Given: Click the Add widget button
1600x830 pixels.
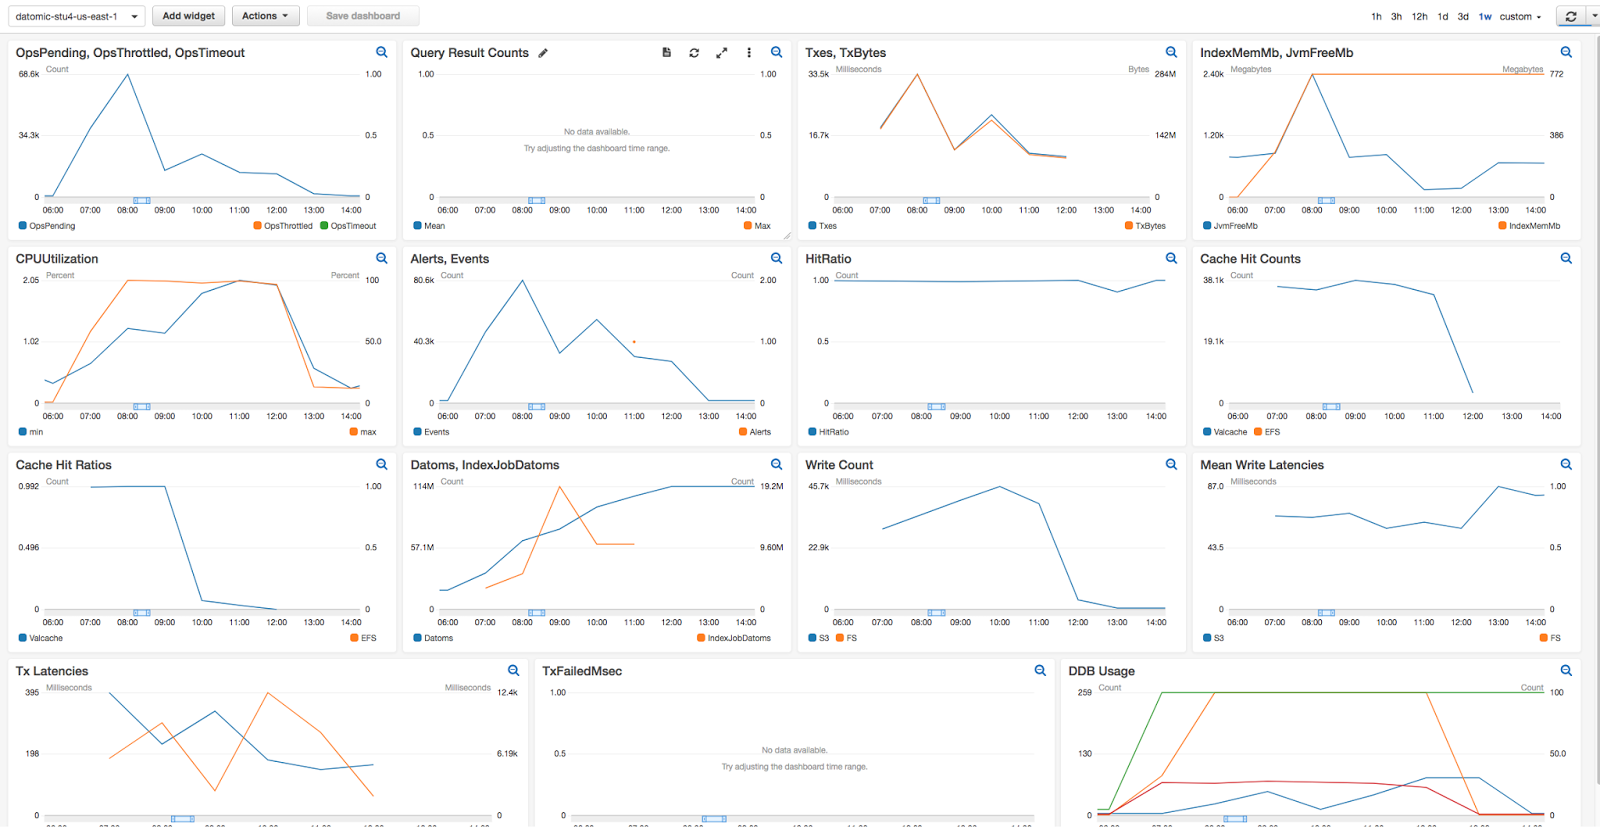Looking at the screenshot, I should click(188, 16).
